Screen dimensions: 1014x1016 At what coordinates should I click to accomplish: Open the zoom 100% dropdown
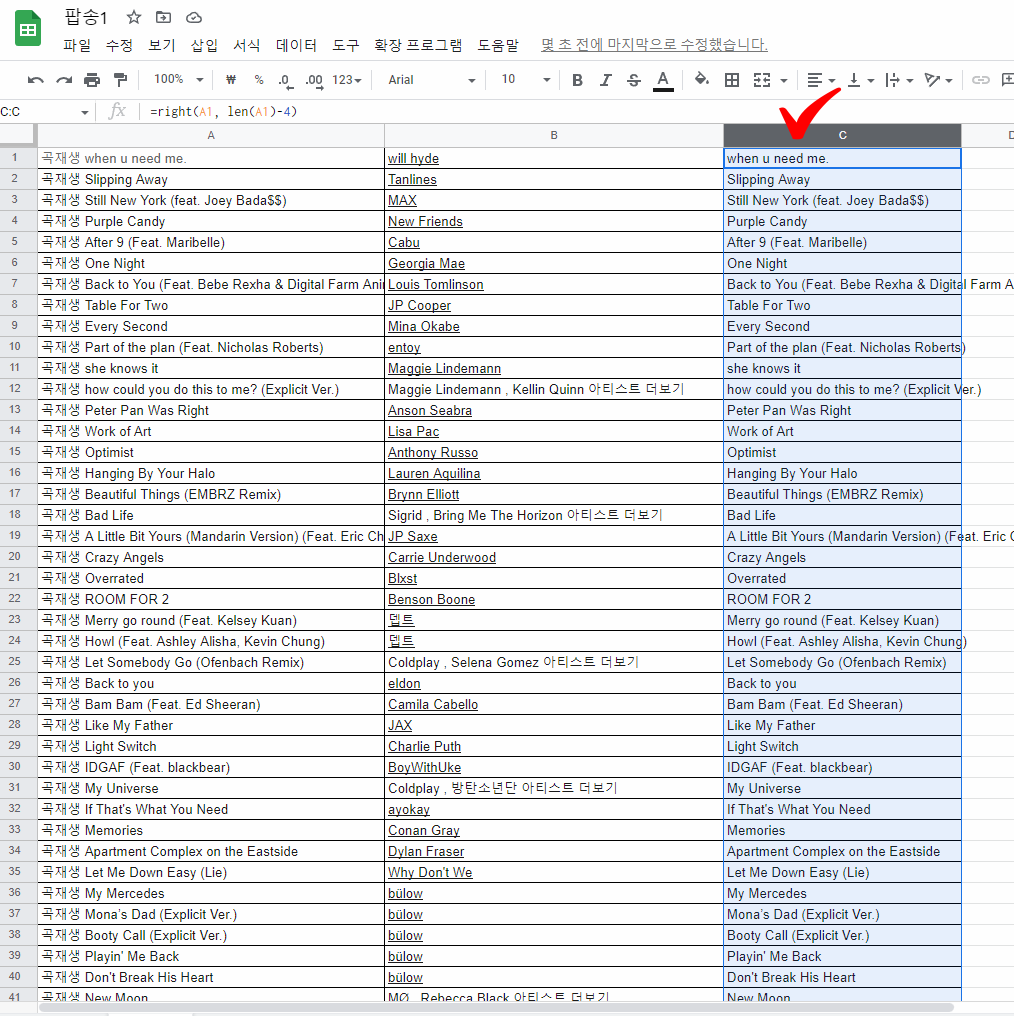point(178,80)
